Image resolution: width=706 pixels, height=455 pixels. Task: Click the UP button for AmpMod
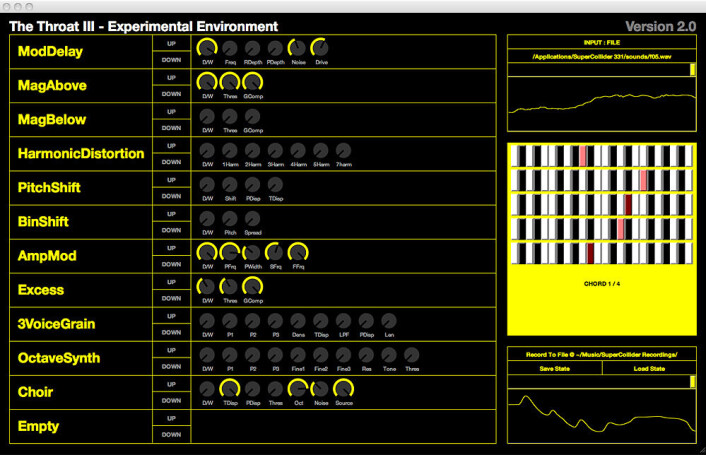(172, 248)
